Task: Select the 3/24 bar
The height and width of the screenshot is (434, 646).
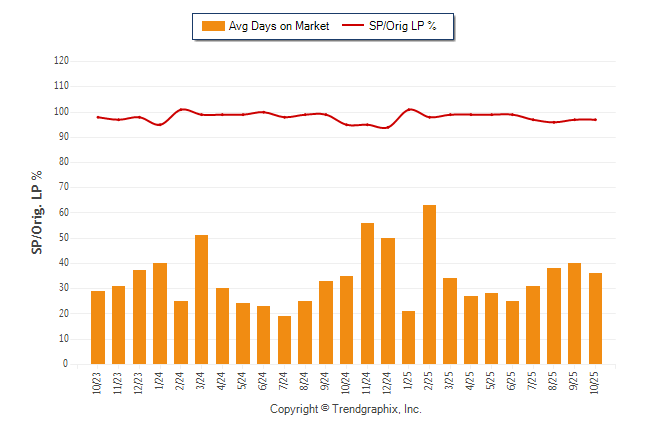Action: pos(201,300)
